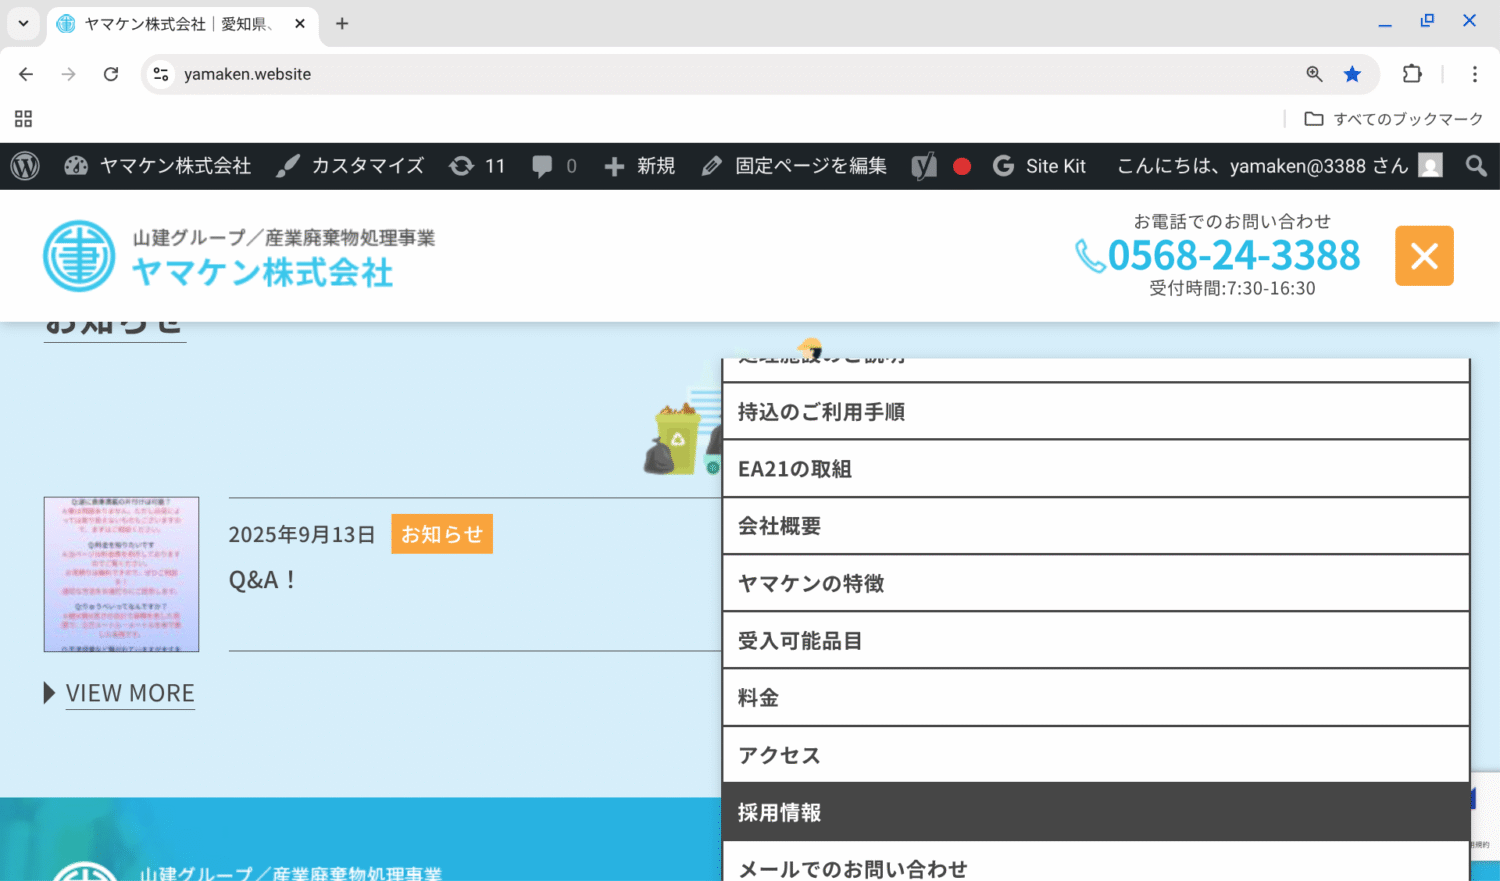Screen dimensions: 1500x881
Task: Open Chrome extensions puzzle icon
Action: coord(1412,74)
